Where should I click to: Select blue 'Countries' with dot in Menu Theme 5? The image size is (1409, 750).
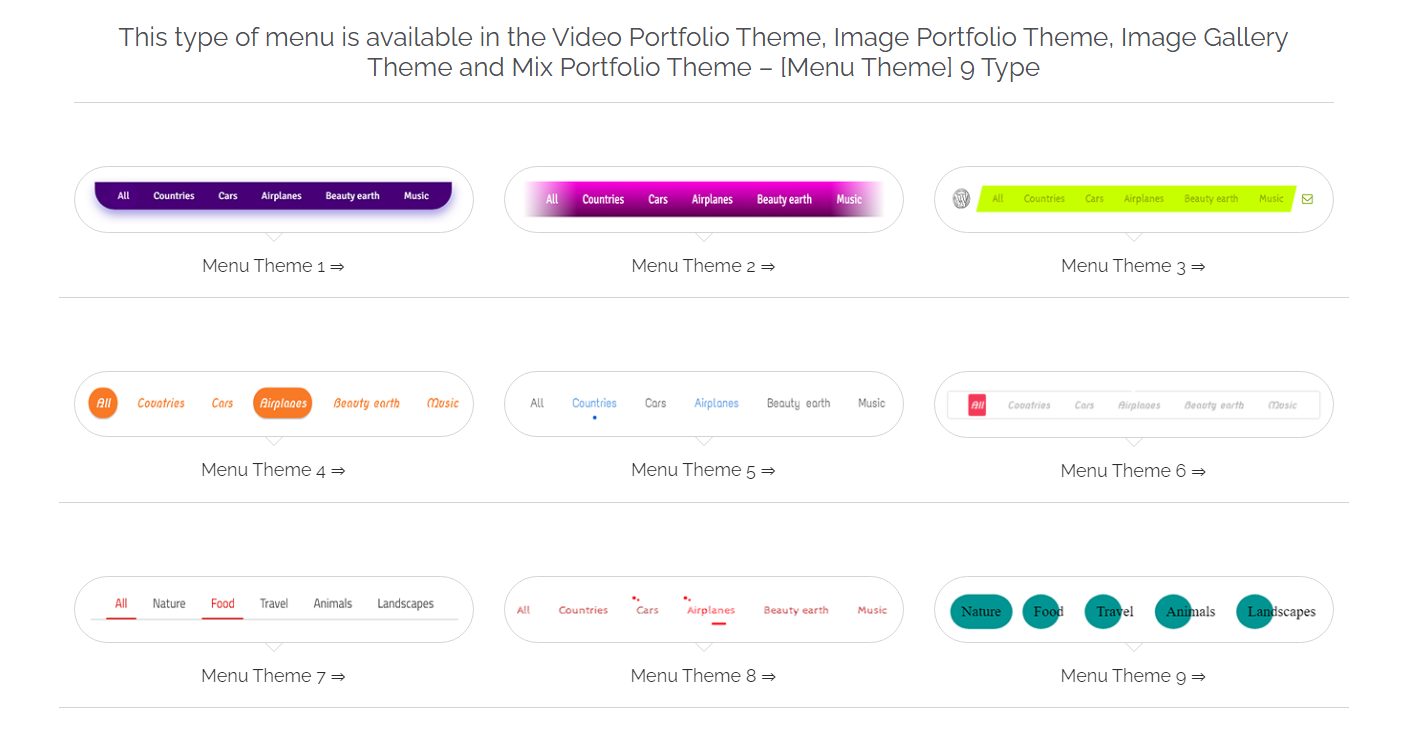tap(594, 403)
